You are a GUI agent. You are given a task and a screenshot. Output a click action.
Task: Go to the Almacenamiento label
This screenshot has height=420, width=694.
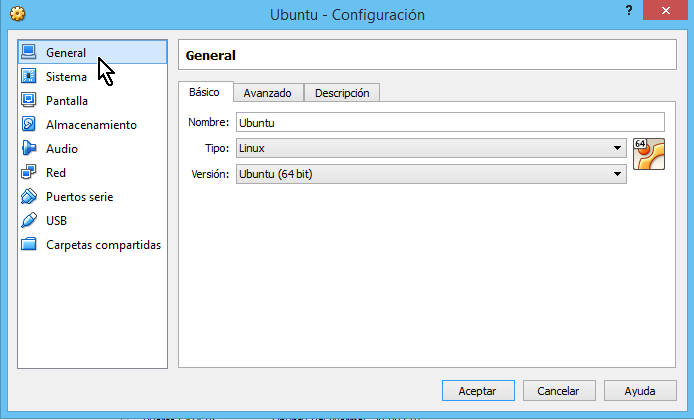91,125
